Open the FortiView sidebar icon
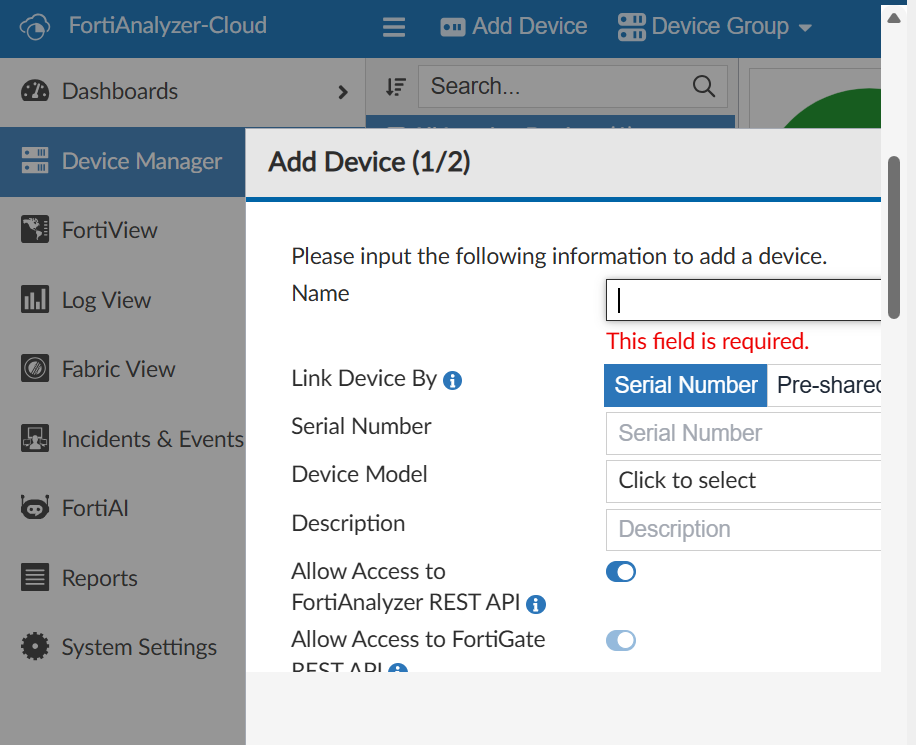The image size is (916, 745). (x=35, y=230)
